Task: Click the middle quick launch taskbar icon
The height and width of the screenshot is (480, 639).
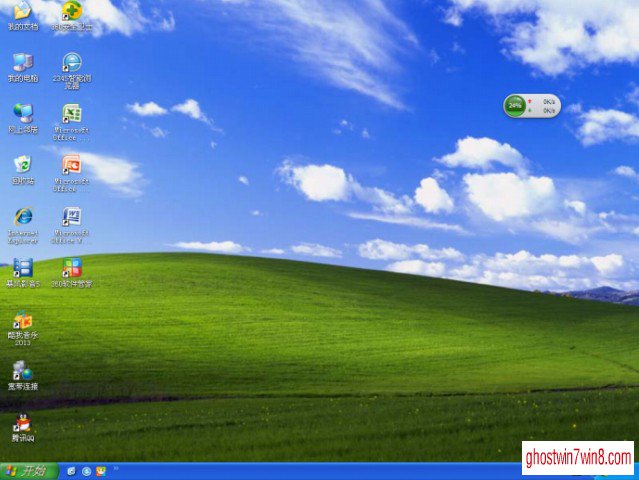Action: click(87, 471)
